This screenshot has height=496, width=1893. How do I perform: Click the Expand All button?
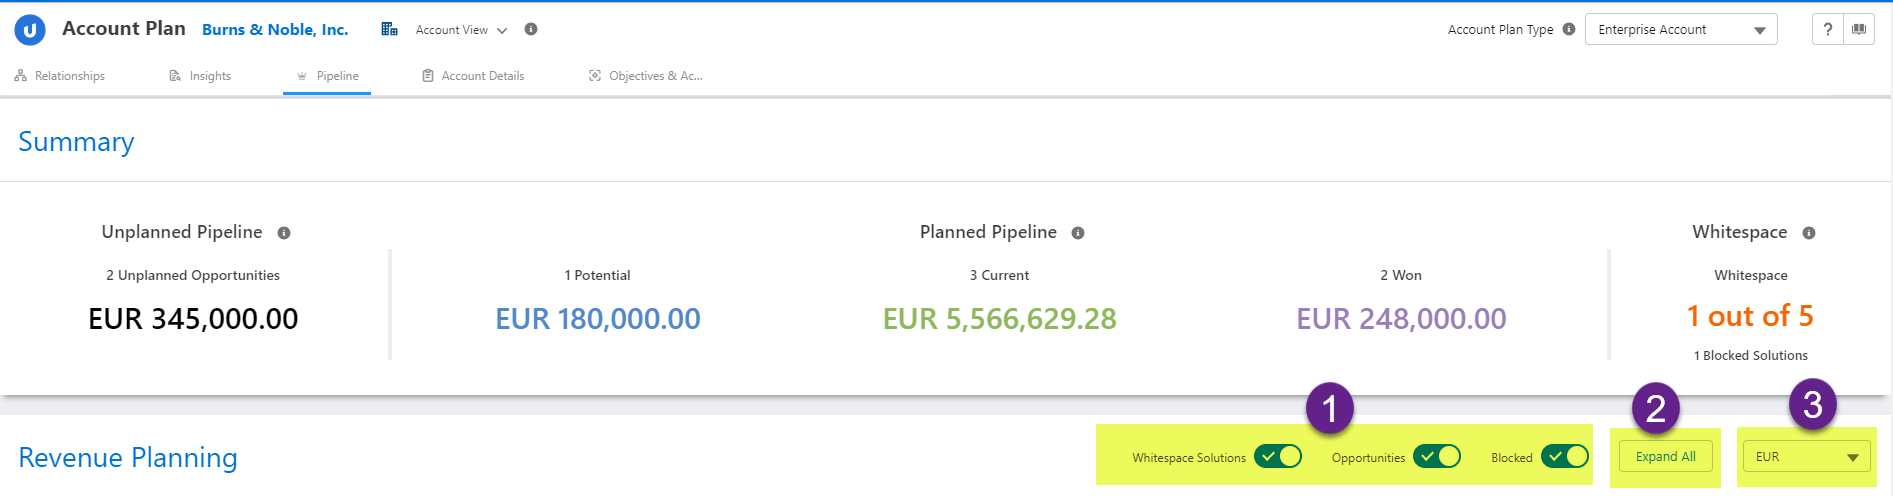(1666, 457)
